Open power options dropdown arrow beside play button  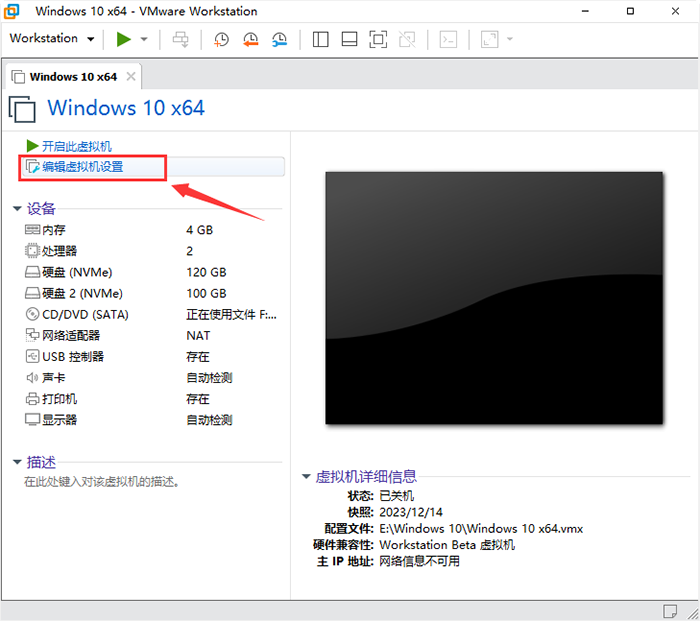click(144, 39)
